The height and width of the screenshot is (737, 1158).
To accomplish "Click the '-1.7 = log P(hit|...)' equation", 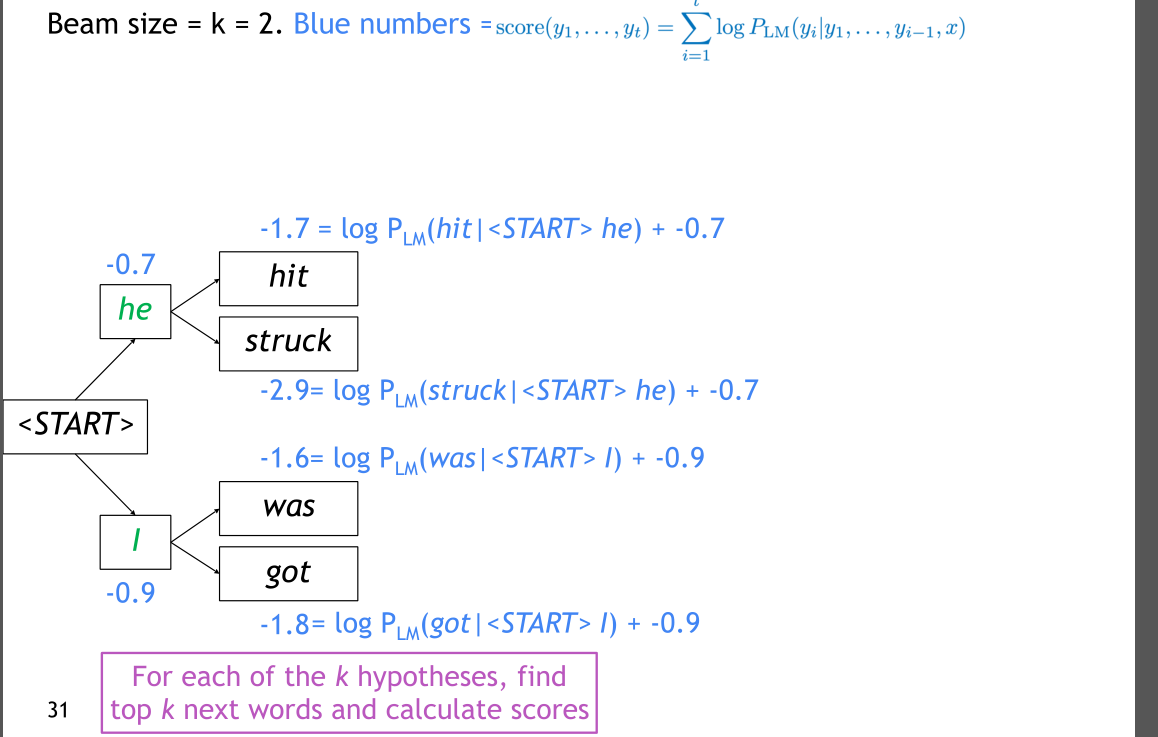I will pyautogui.click(x=492, y=230).
